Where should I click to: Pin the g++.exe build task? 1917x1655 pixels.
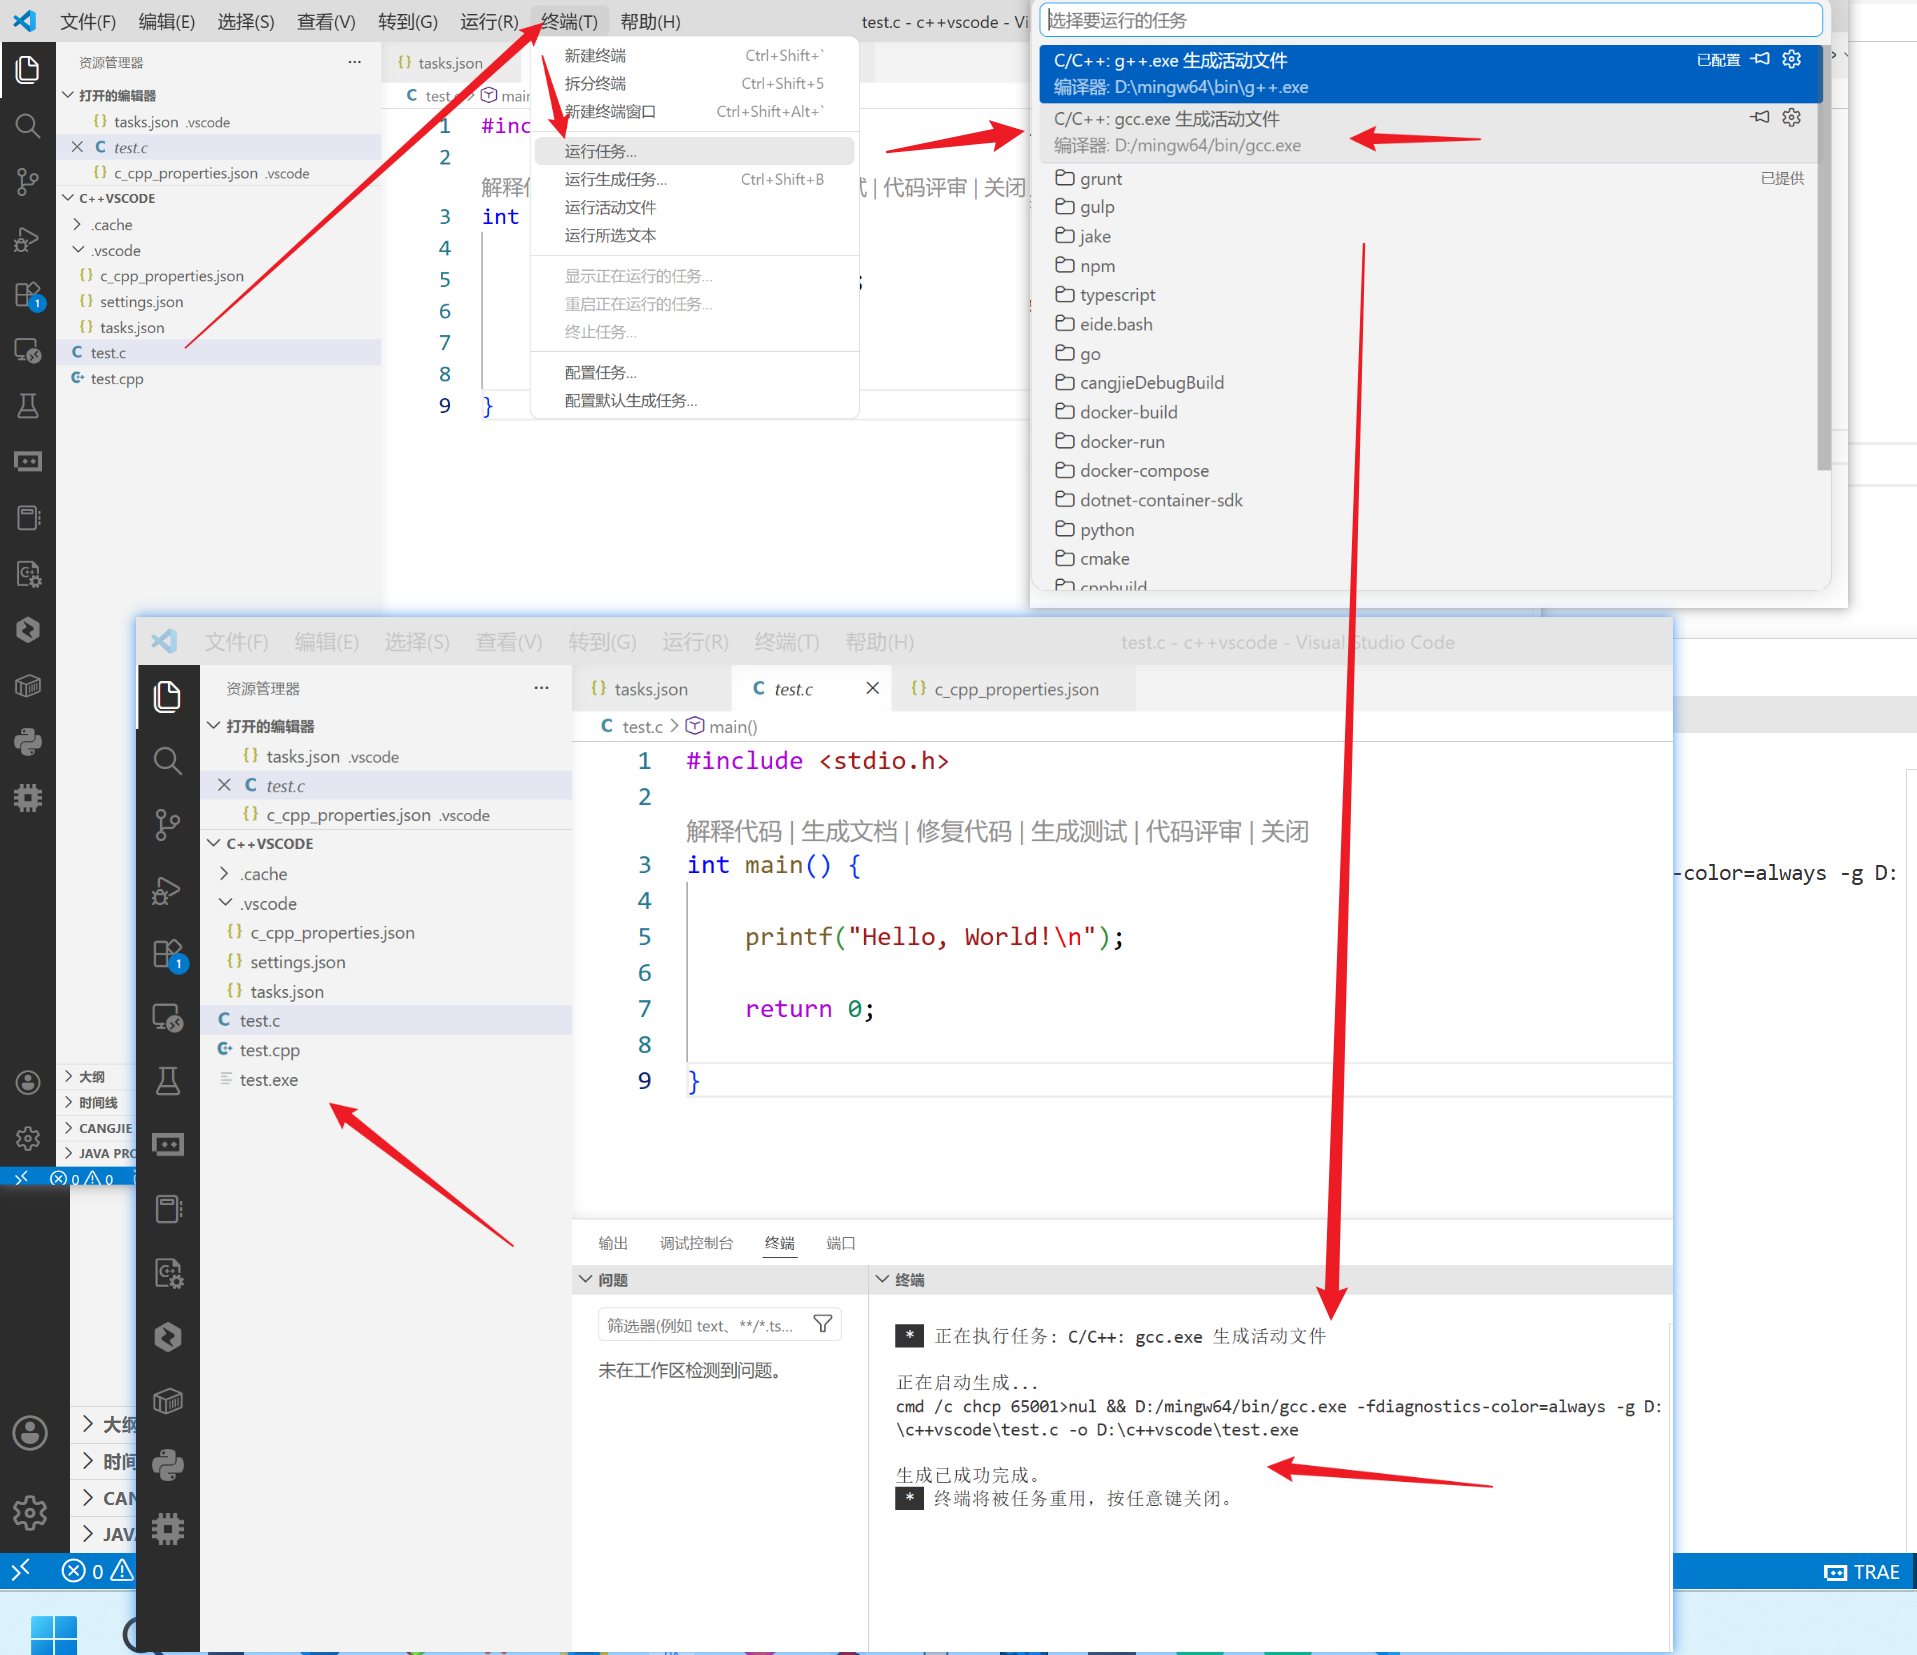coord(1760,59)
